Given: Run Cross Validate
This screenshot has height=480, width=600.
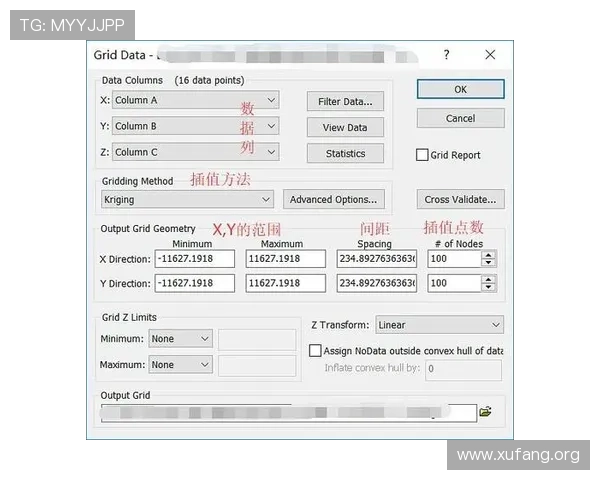Looking at the screenshot, I should [460, 199].
